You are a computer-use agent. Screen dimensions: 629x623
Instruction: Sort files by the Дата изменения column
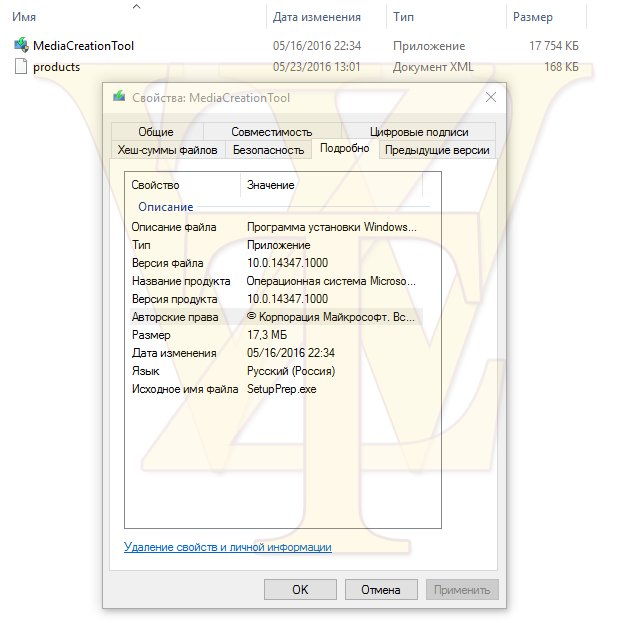coord(317,17)
